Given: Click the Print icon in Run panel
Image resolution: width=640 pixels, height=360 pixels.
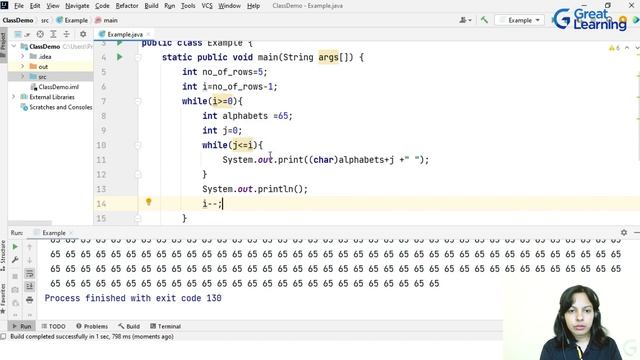Looking at the screenshot, I should (29, 300).
